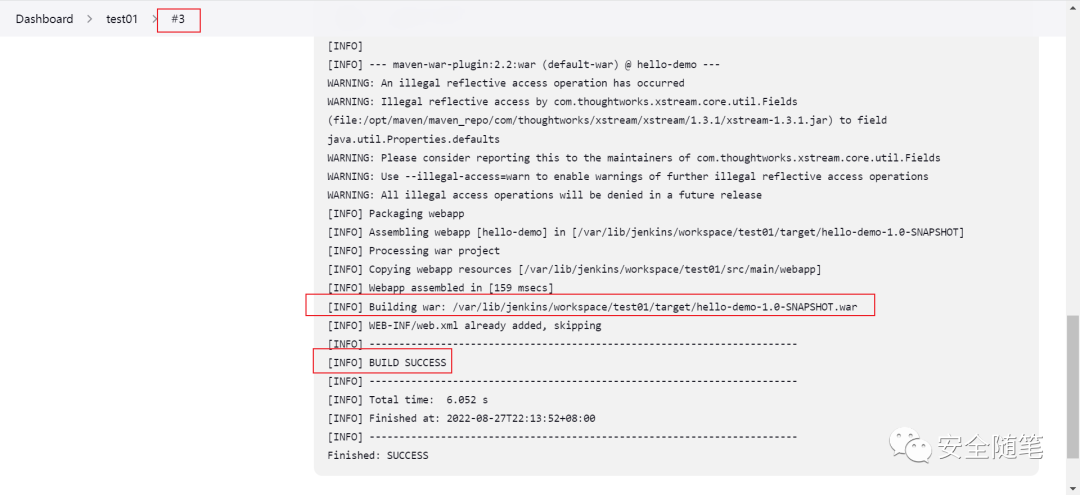Click the 'Assembling webapp [hello-demo]' line
Viewport: 1080px width, 495px height.
645,232
